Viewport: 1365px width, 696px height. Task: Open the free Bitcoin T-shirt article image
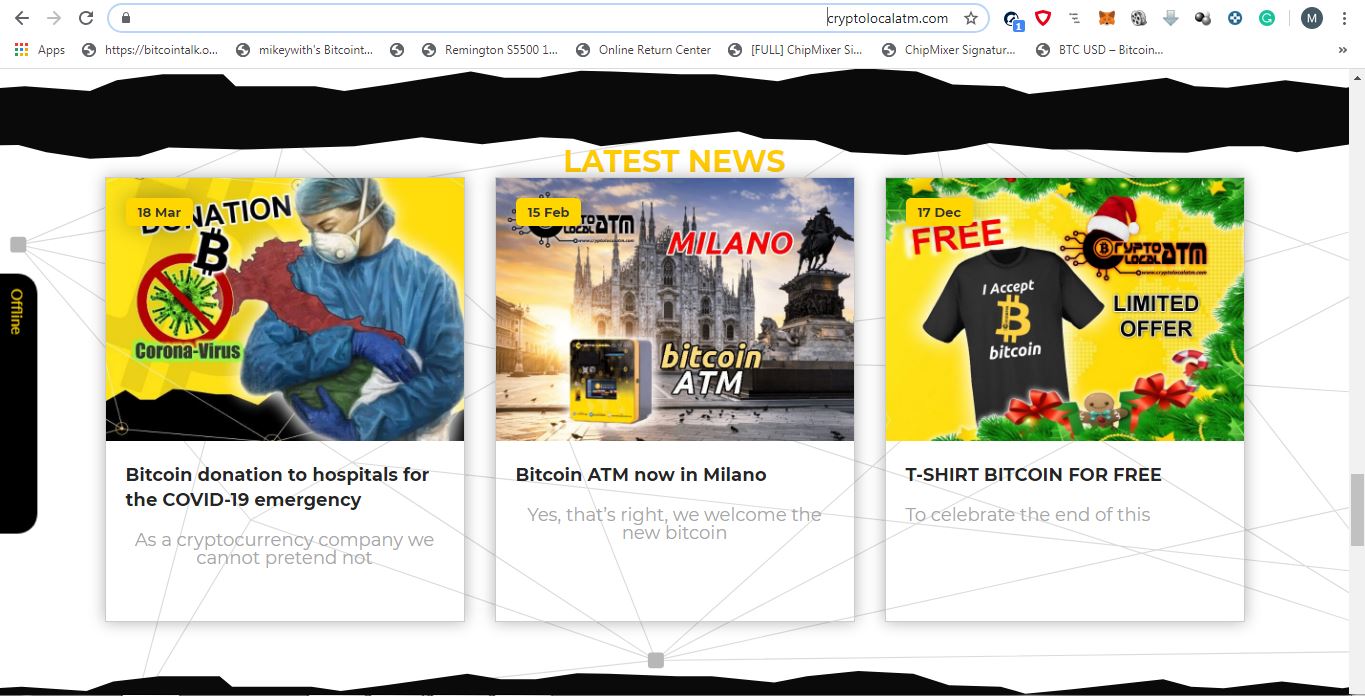pyautogui.click(x=1065, y=309)
